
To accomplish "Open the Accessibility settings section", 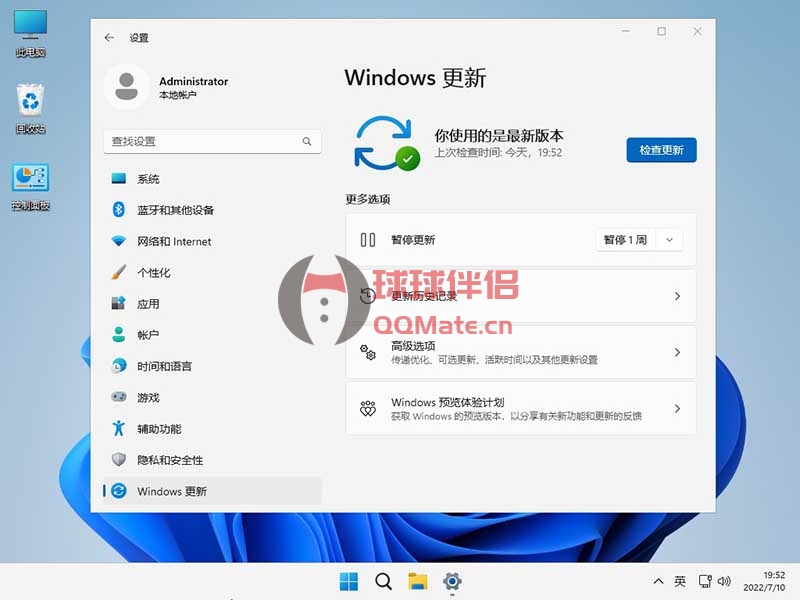I will click(159, 428).
